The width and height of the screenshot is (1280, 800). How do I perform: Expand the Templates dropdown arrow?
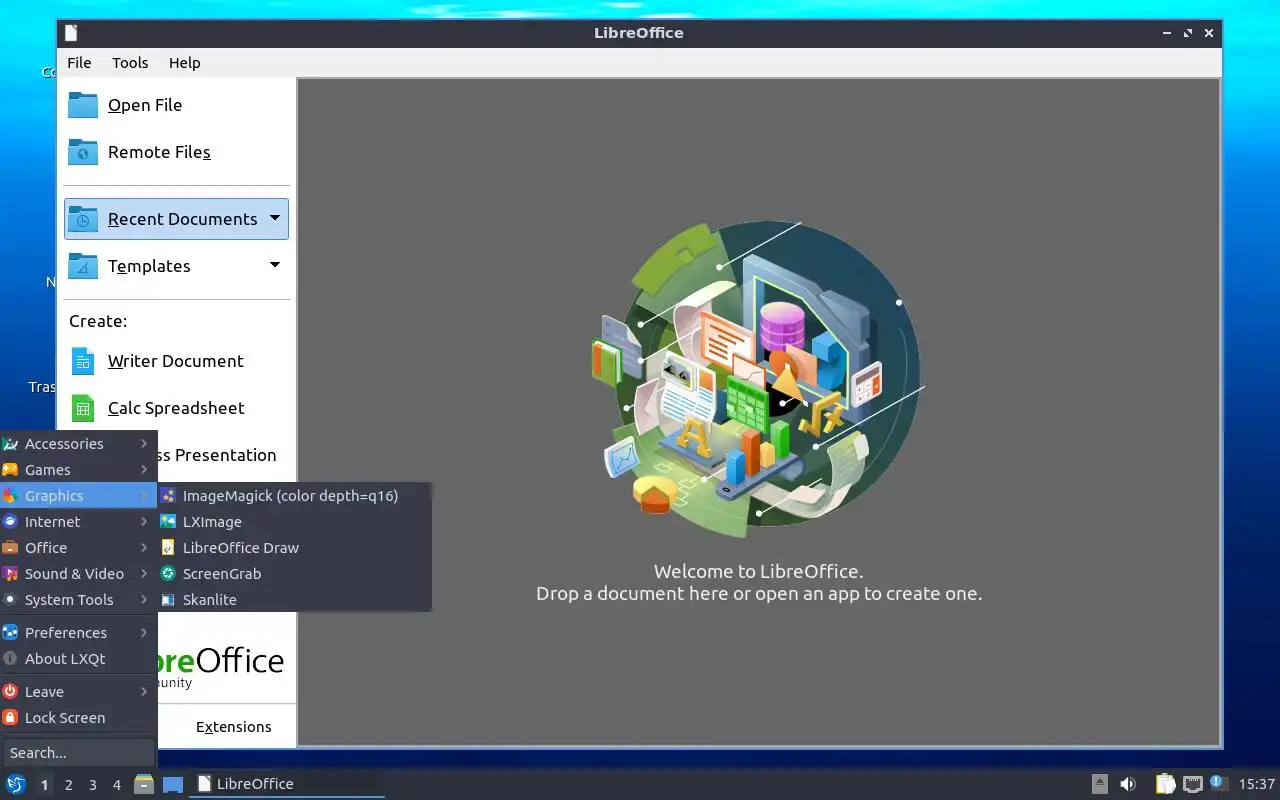tap(275, 265)
